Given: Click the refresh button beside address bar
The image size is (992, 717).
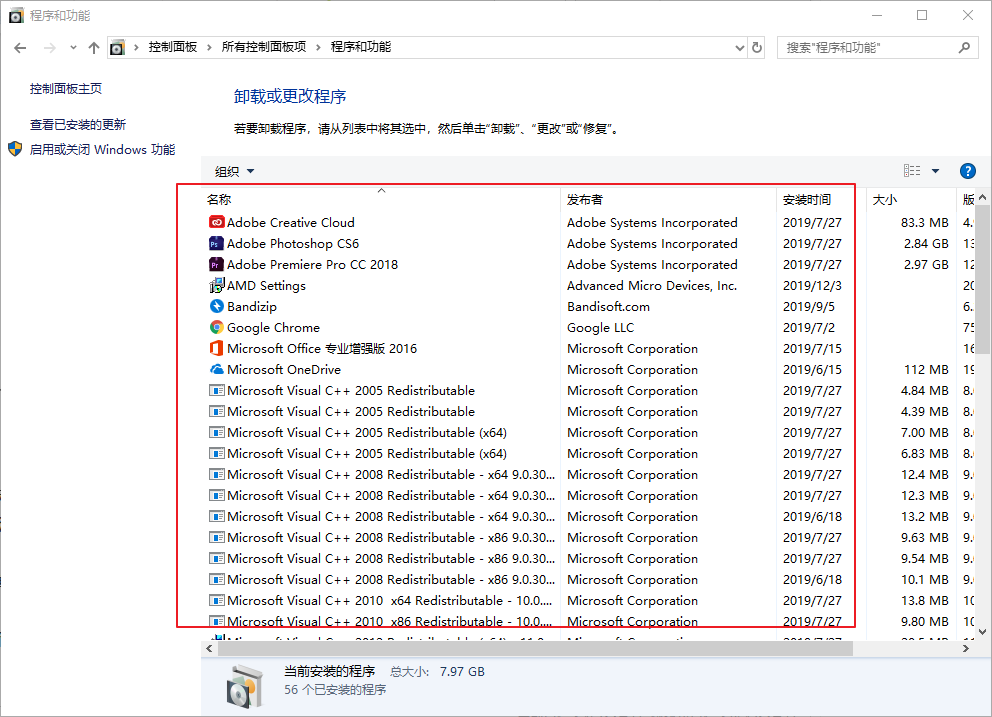Looking at the screenshot, I should point(757,47).
